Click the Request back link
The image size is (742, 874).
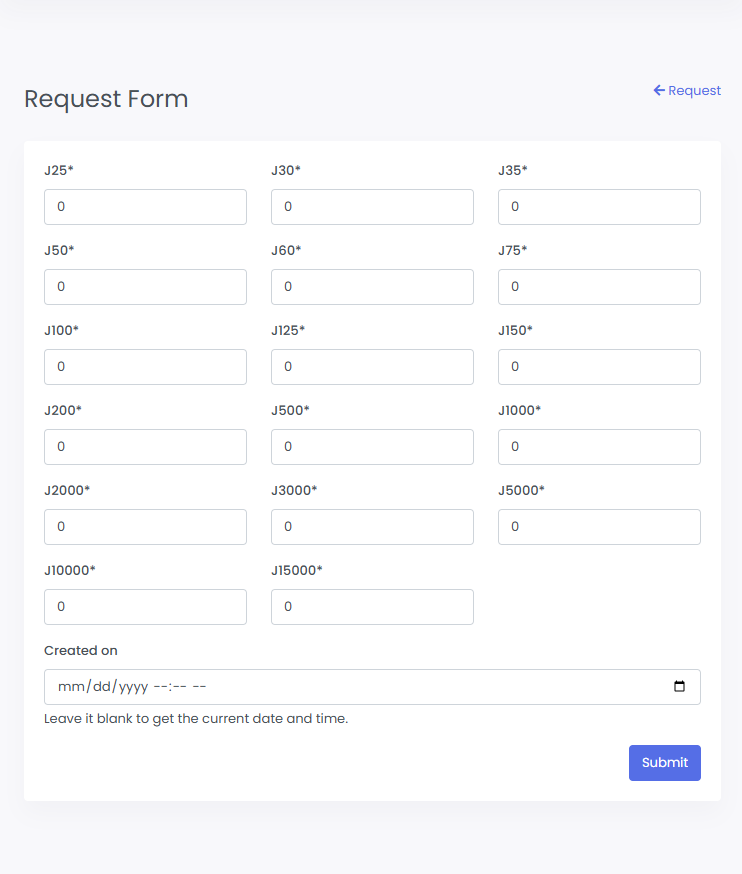[687, 91]
